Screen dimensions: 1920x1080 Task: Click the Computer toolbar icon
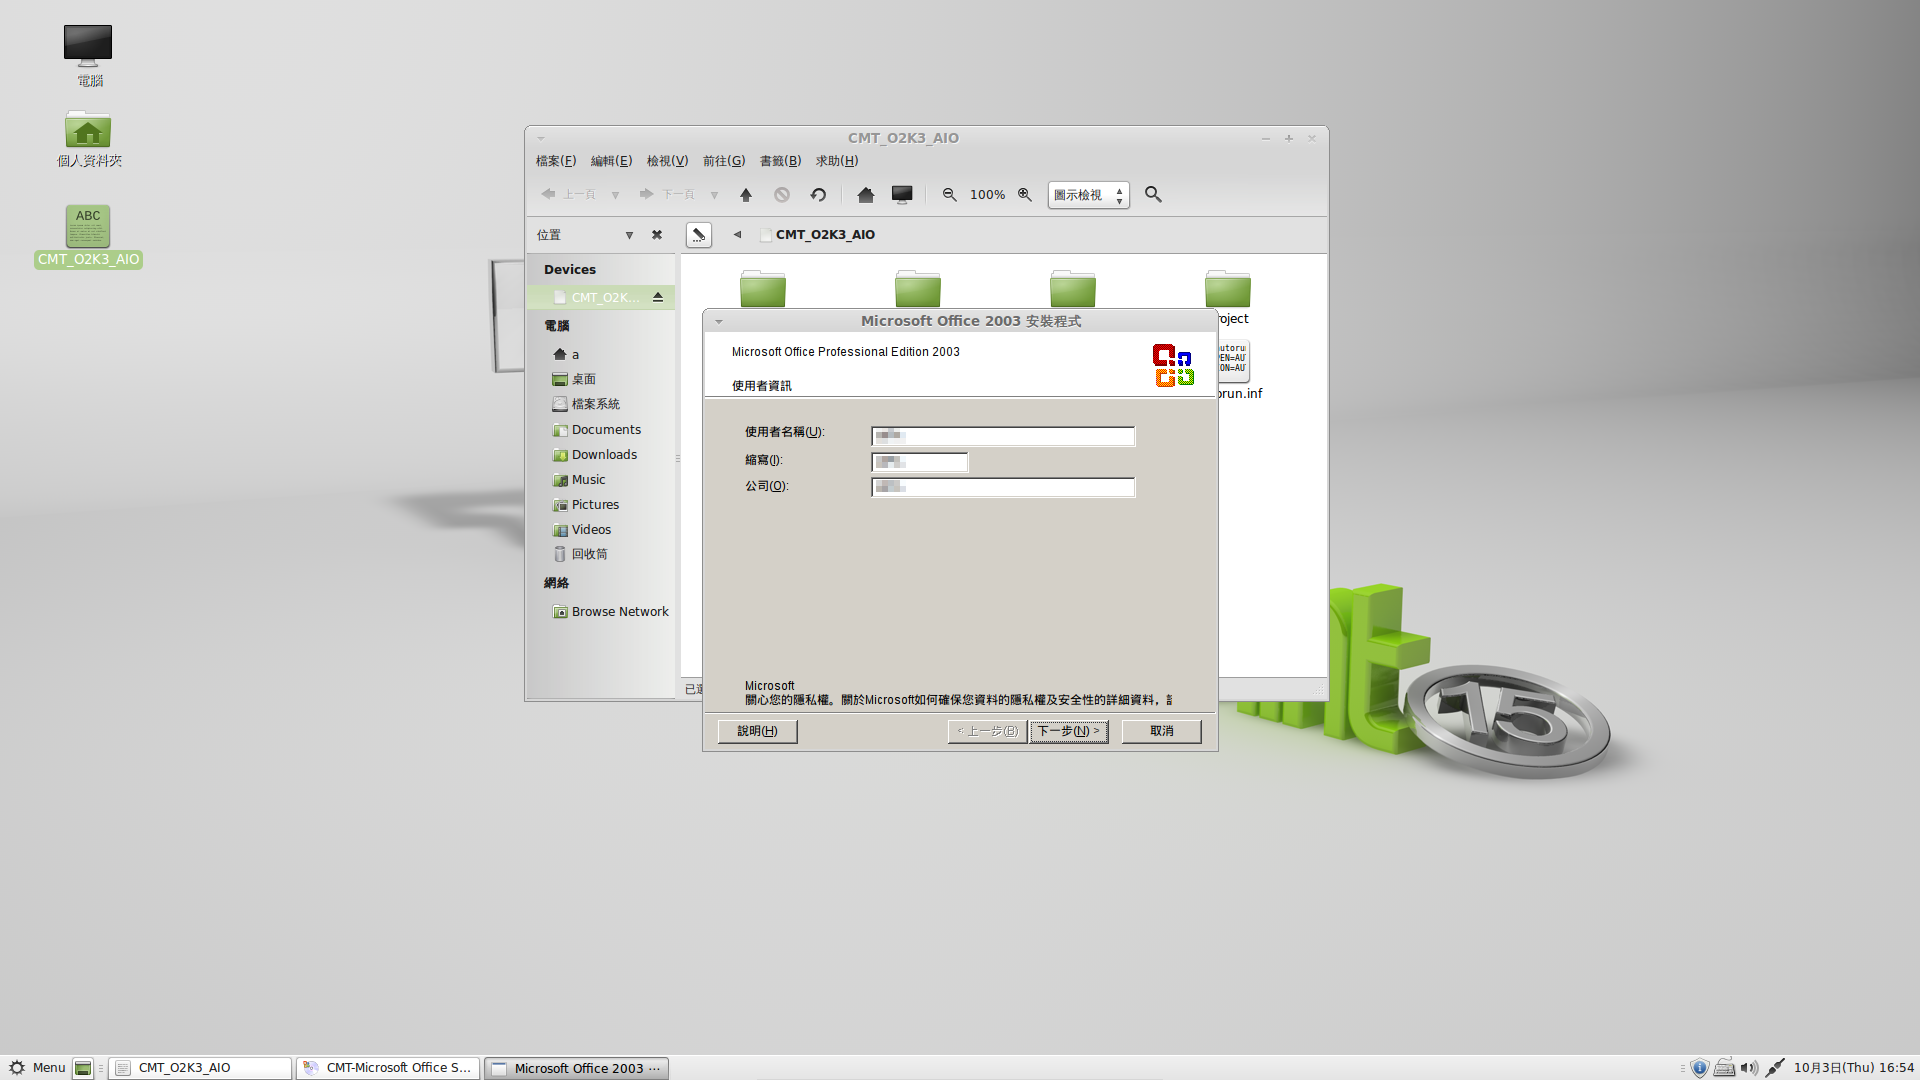(902, 195)
